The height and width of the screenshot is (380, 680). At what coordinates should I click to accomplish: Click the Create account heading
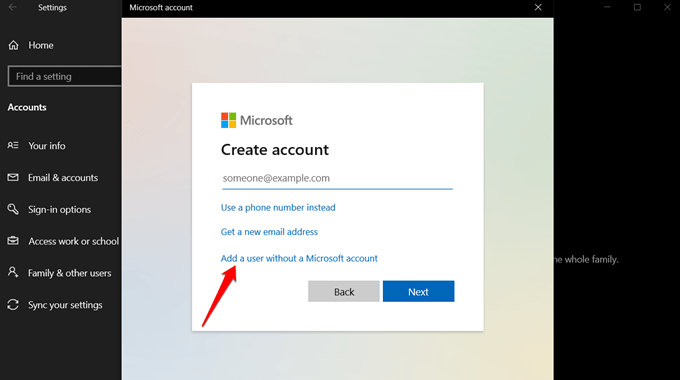pos(275,150)
